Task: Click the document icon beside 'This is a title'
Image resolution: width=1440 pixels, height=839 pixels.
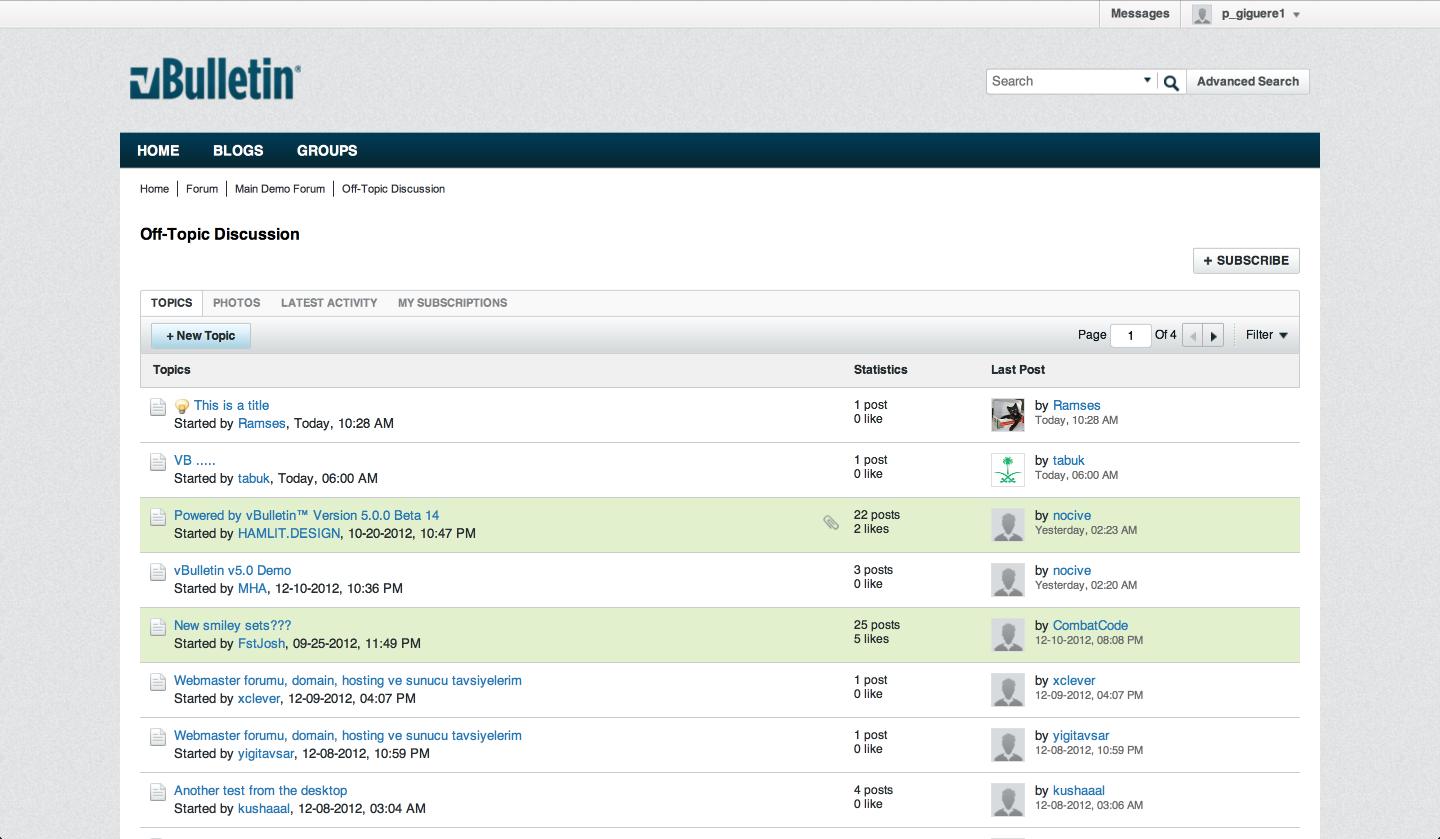Action: tap(158, 407)
